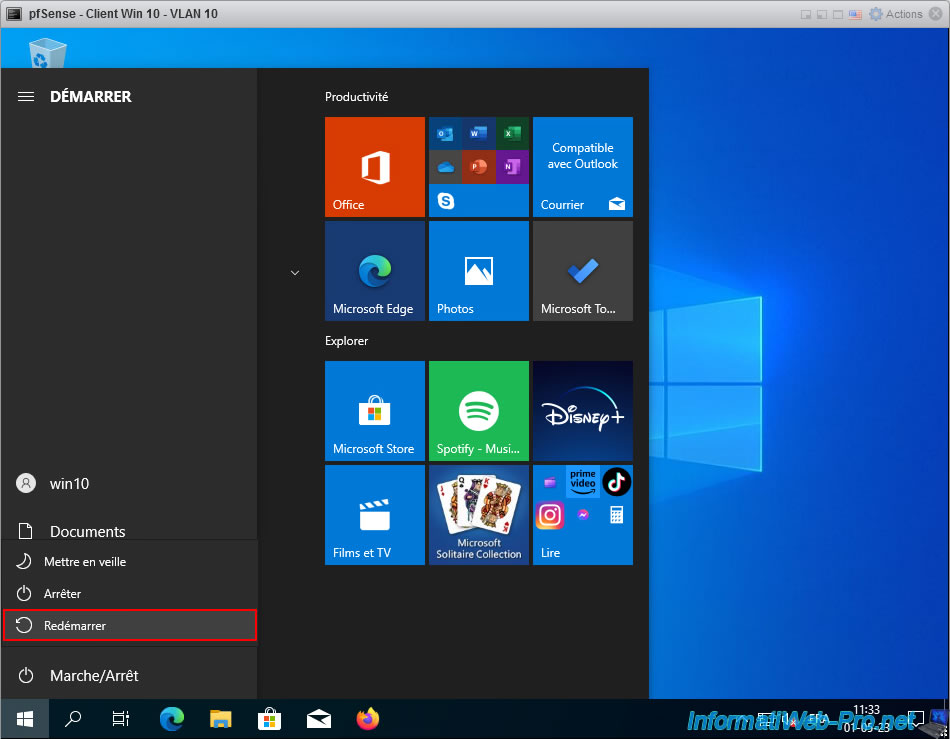Open Calculator in the Lire tile
This screenshot has height=739, width=950.
point(617,515)
